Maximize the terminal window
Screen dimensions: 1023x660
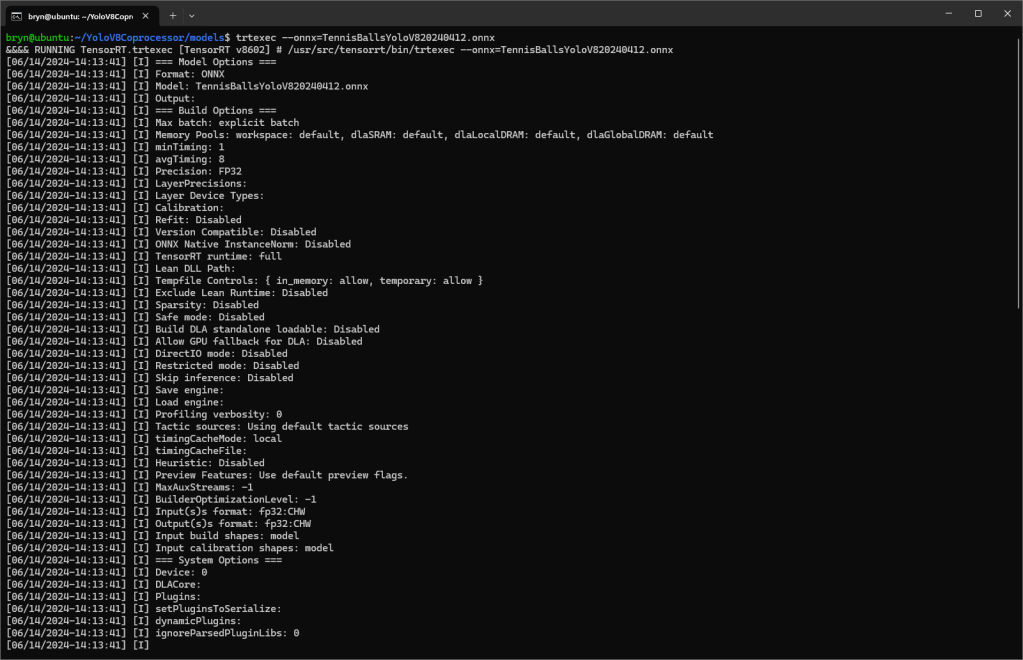click(x=977, y=14)
